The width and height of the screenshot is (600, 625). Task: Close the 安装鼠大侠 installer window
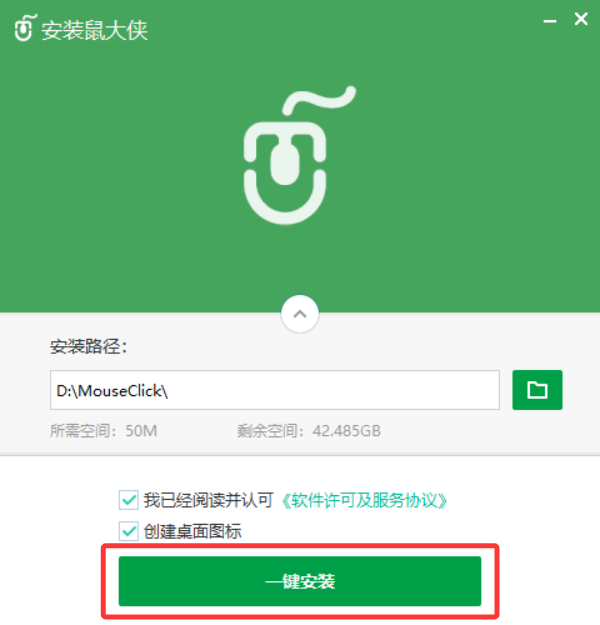pyautogui.click(x=581, y=19)
